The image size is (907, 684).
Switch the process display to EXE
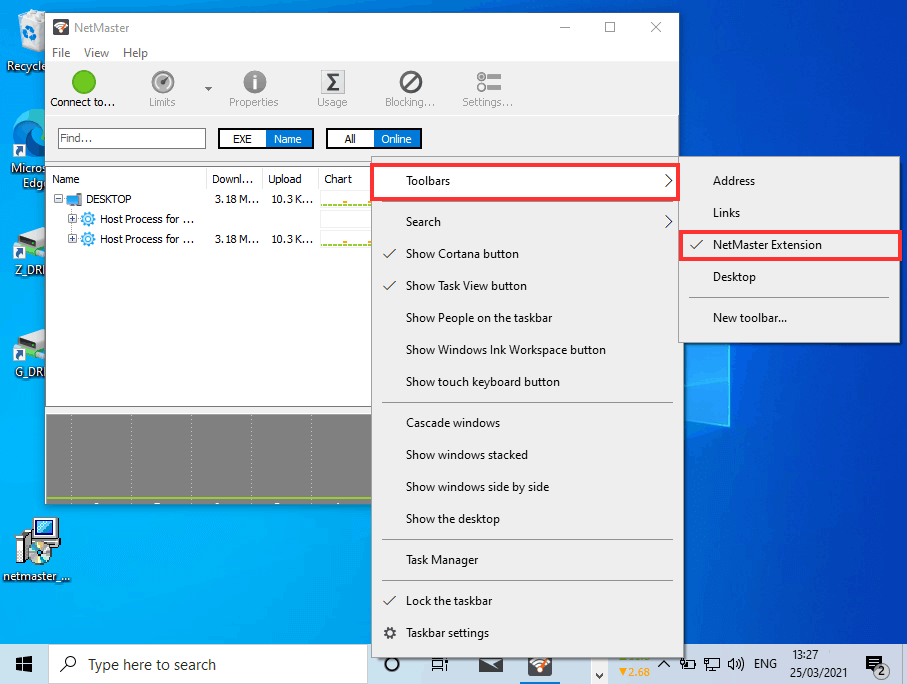coord(242,139)
